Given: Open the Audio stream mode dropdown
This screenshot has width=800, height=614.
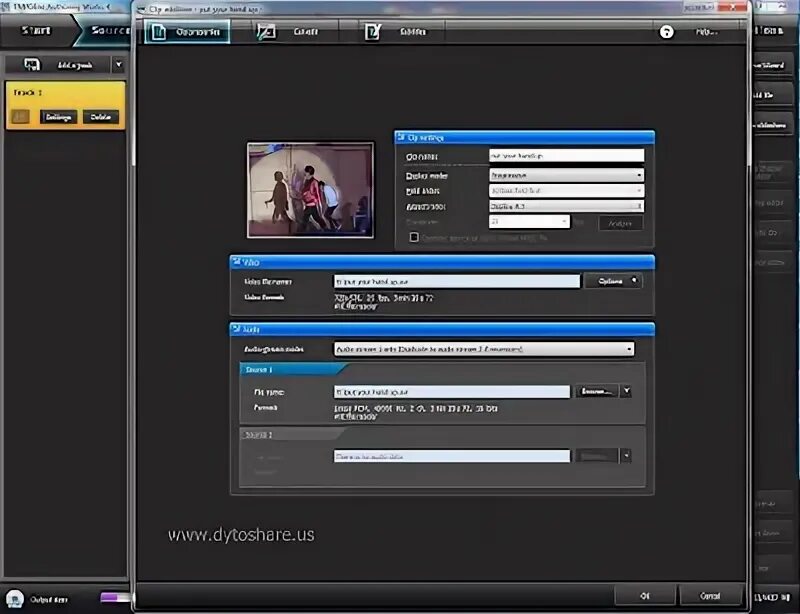Looking at the screenshot, I should [484, 349].
